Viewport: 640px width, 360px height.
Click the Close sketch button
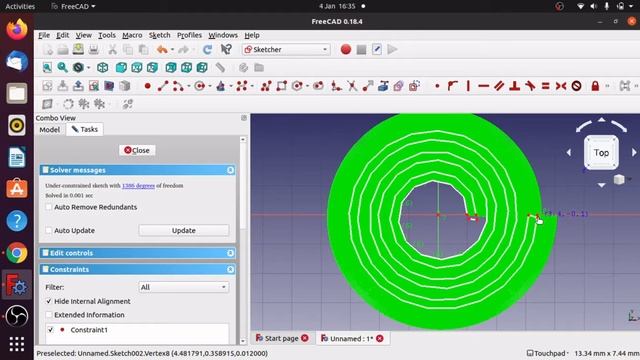137,150
